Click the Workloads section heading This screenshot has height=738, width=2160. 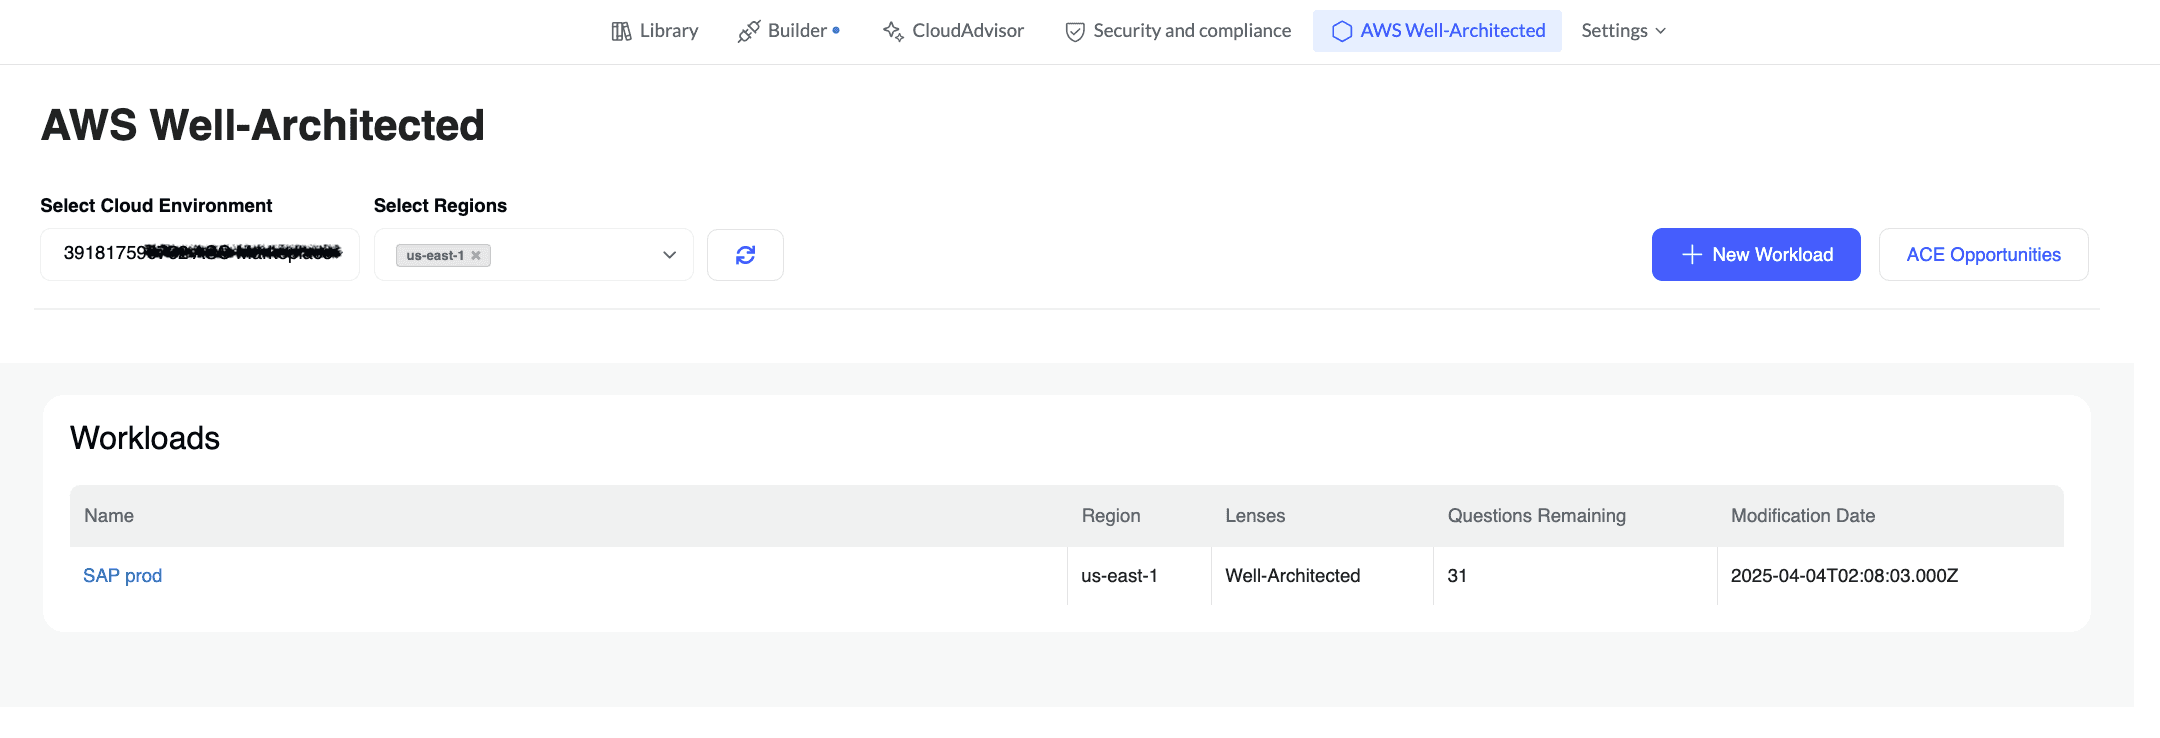coord(145,438)
